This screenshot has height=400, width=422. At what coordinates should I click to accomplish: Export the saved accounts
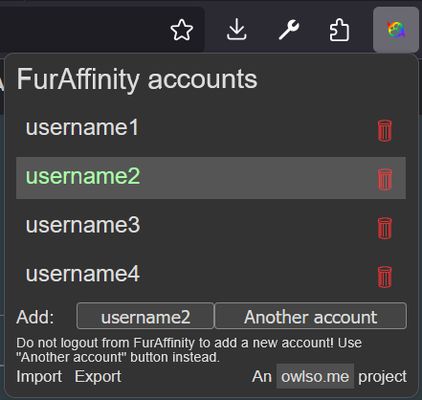pyautogui.click(x=98, y=377)
